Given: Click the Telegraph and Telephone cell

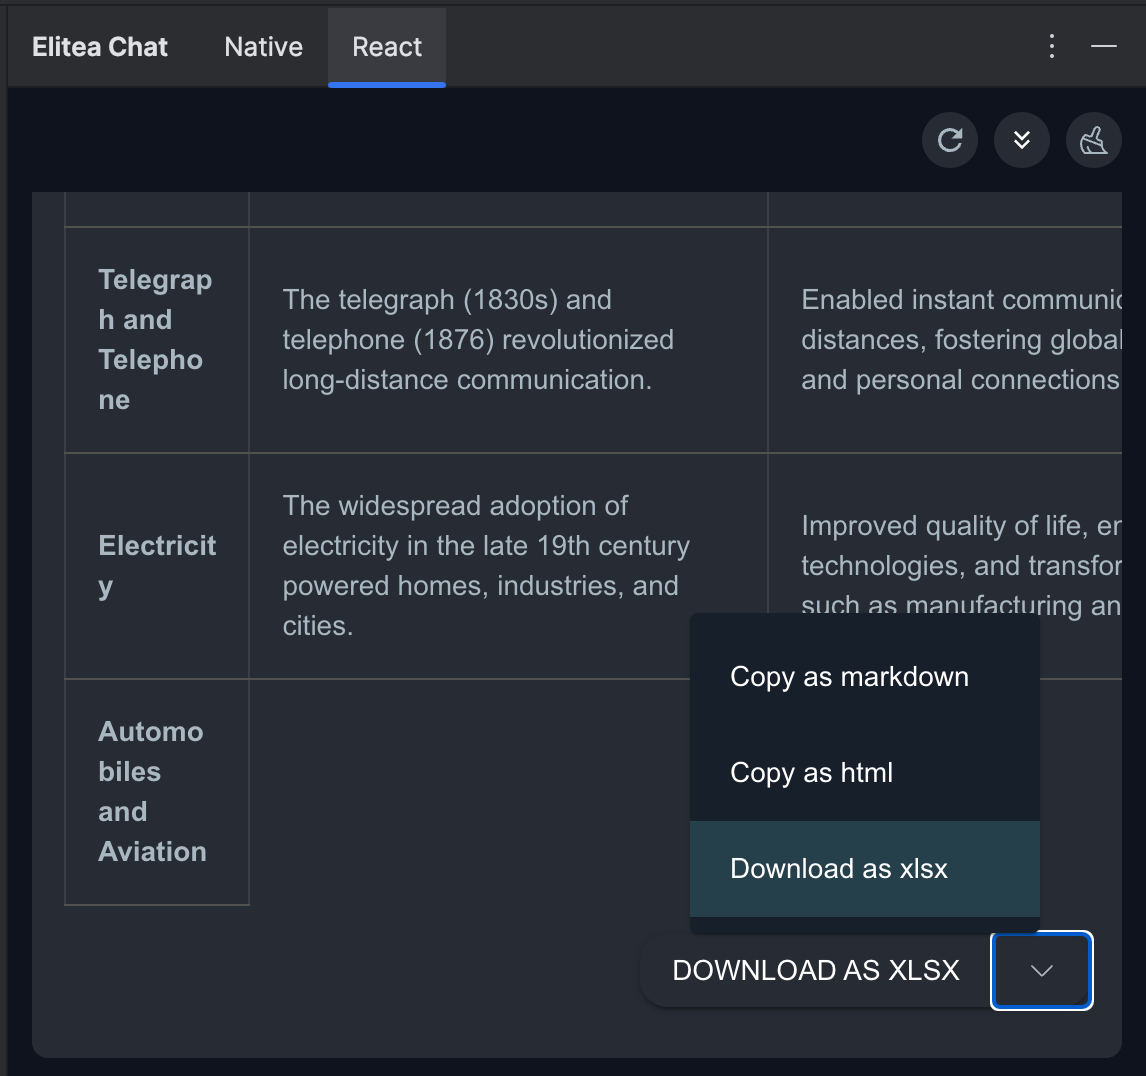Looking at the screenshot, I should click(x=157, y=340).
